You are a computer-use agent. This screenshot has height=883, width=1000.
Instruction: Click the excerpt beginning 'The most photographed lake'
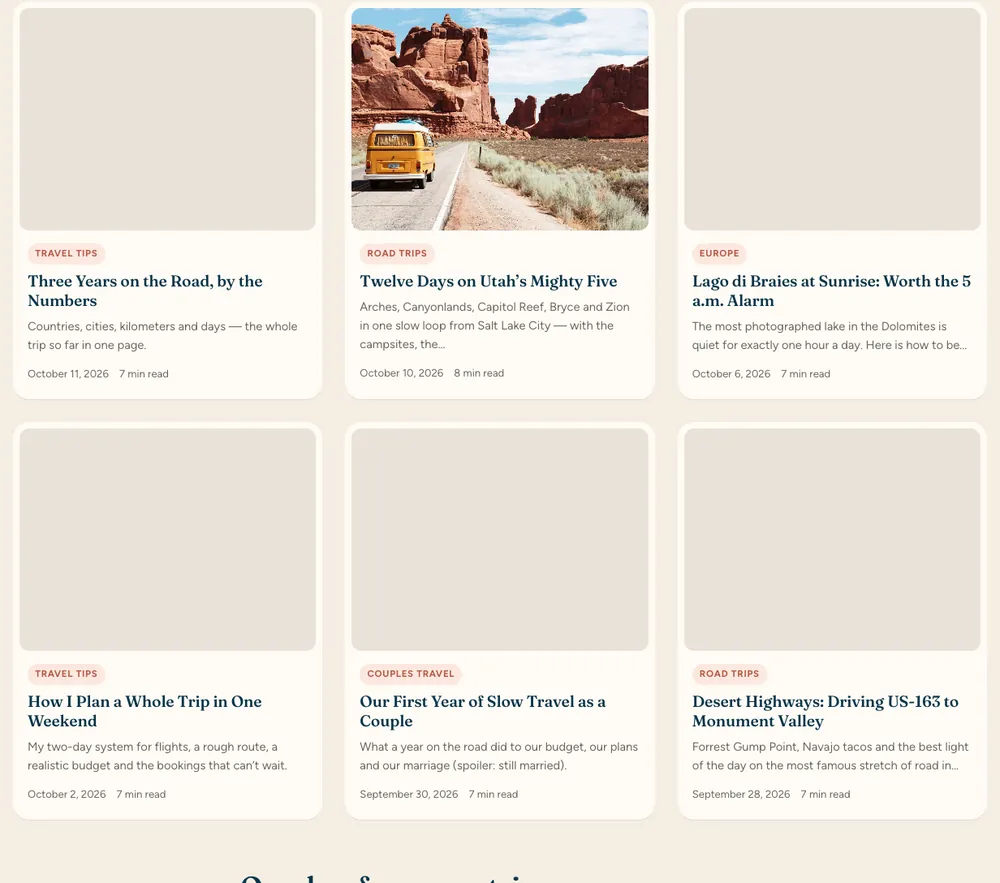pyautogui.click(x=829, y=335)
